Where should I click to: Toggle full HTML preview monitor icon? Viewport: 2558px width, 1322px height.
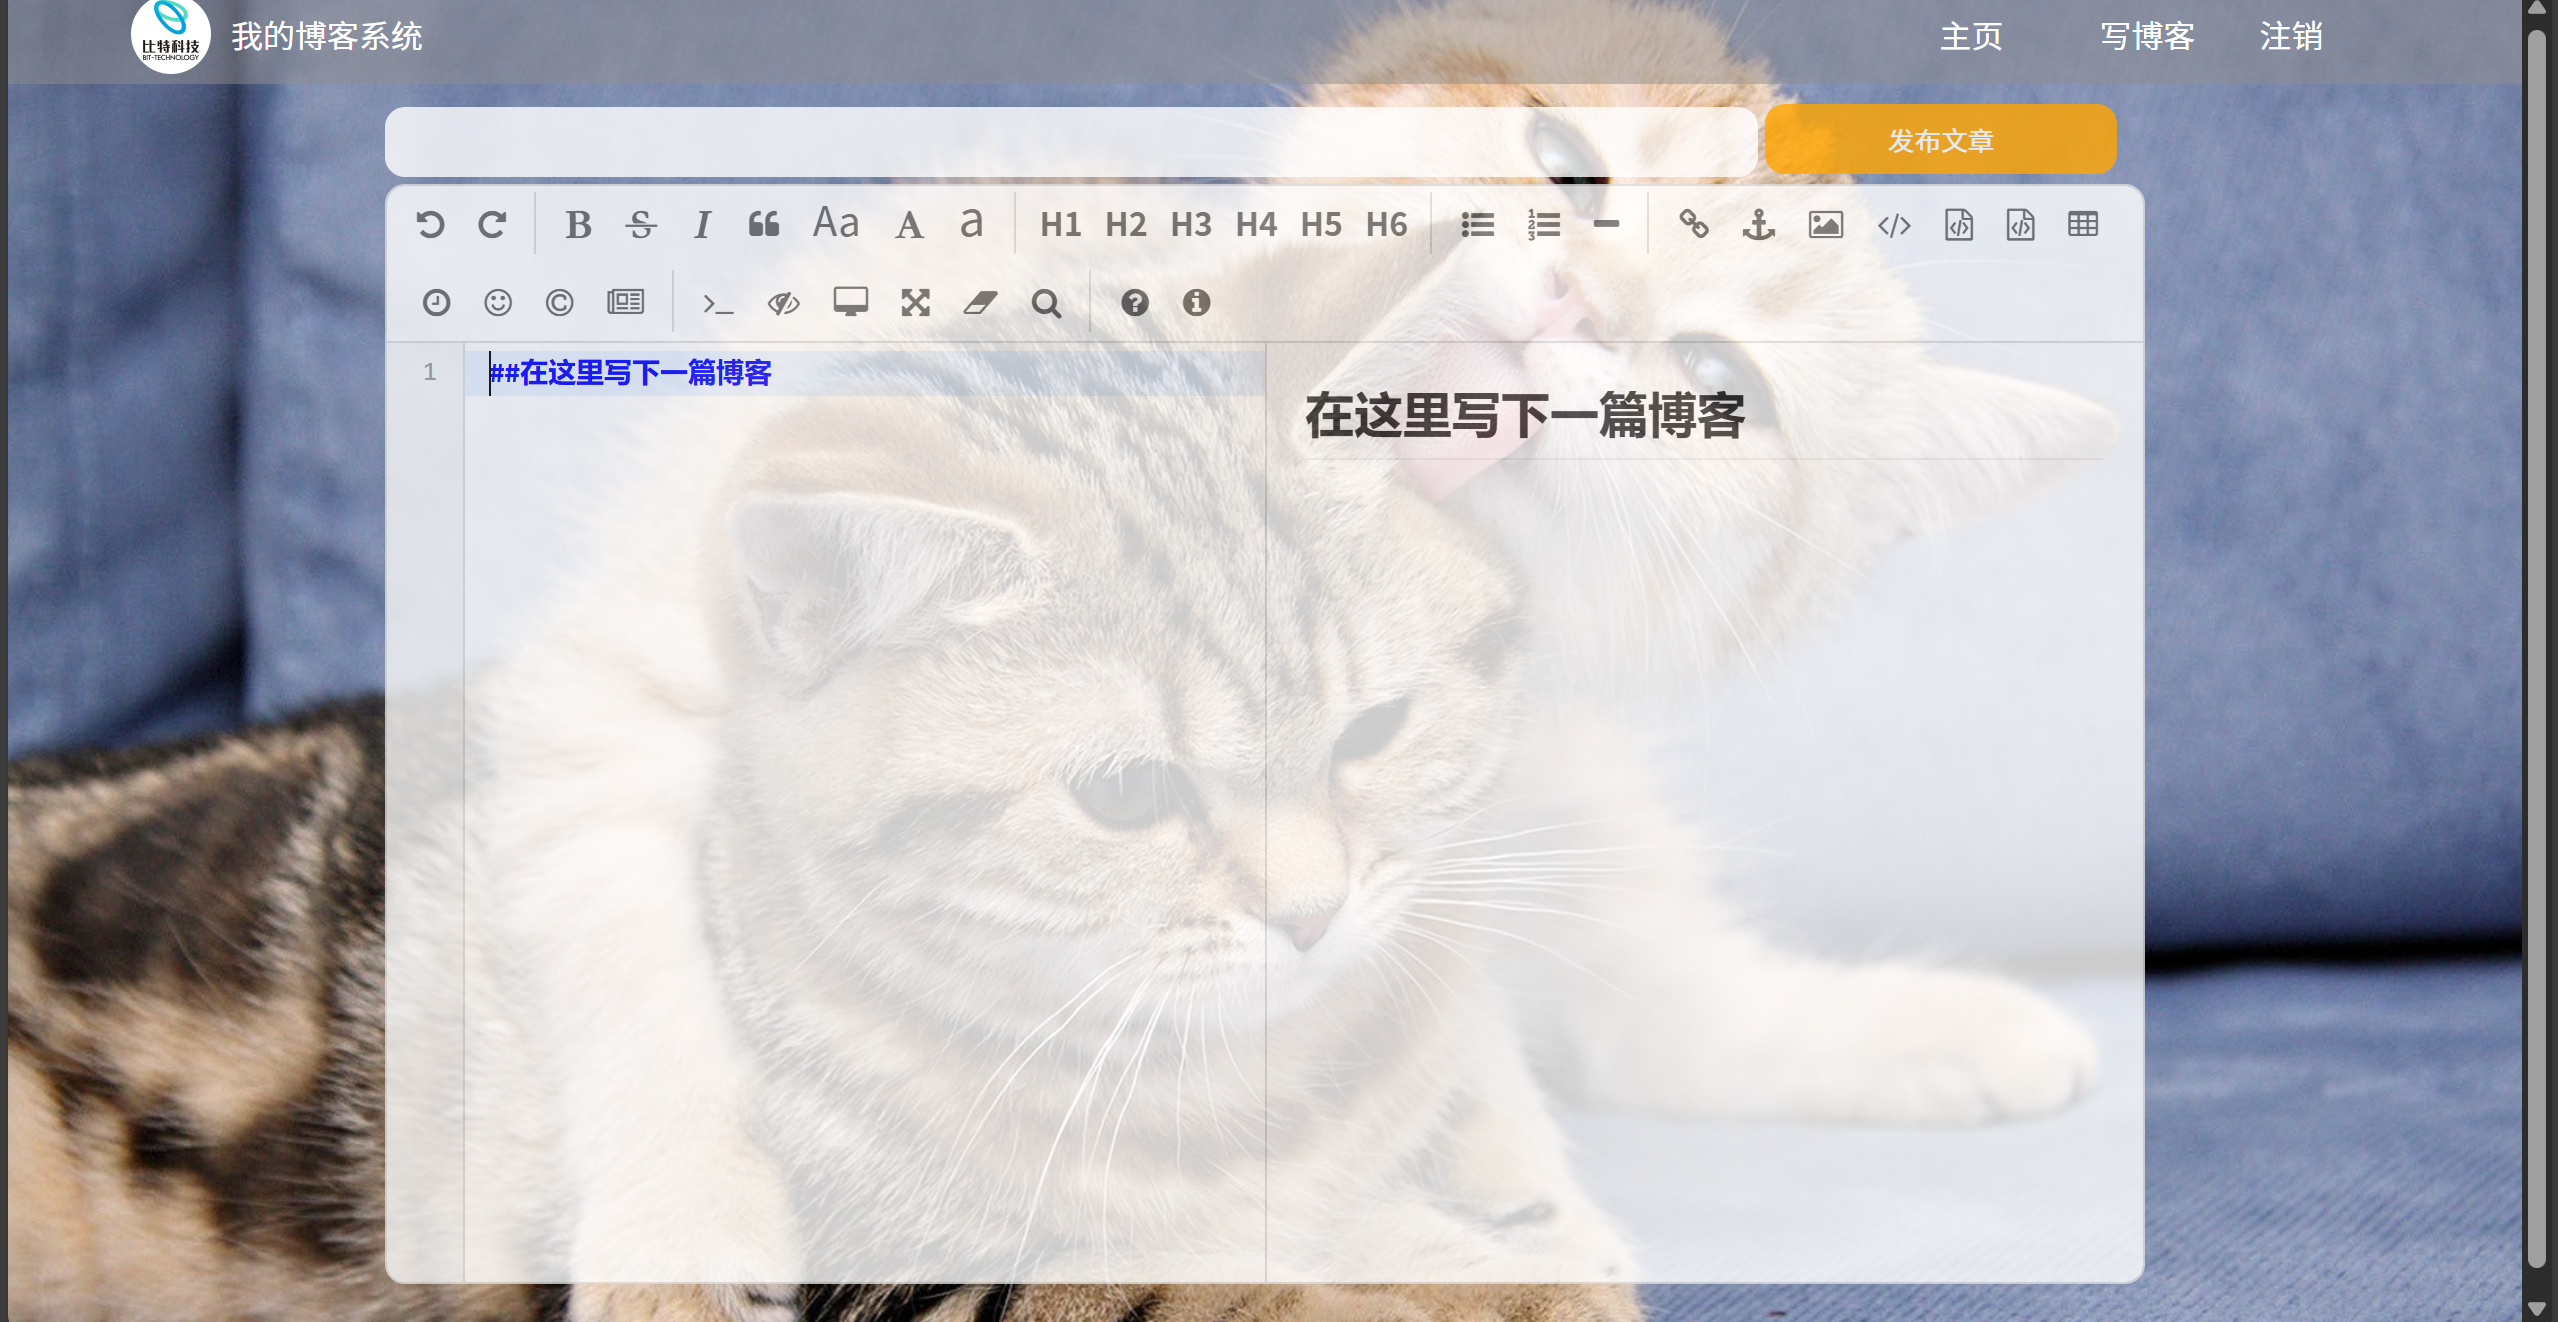(850, 302)
